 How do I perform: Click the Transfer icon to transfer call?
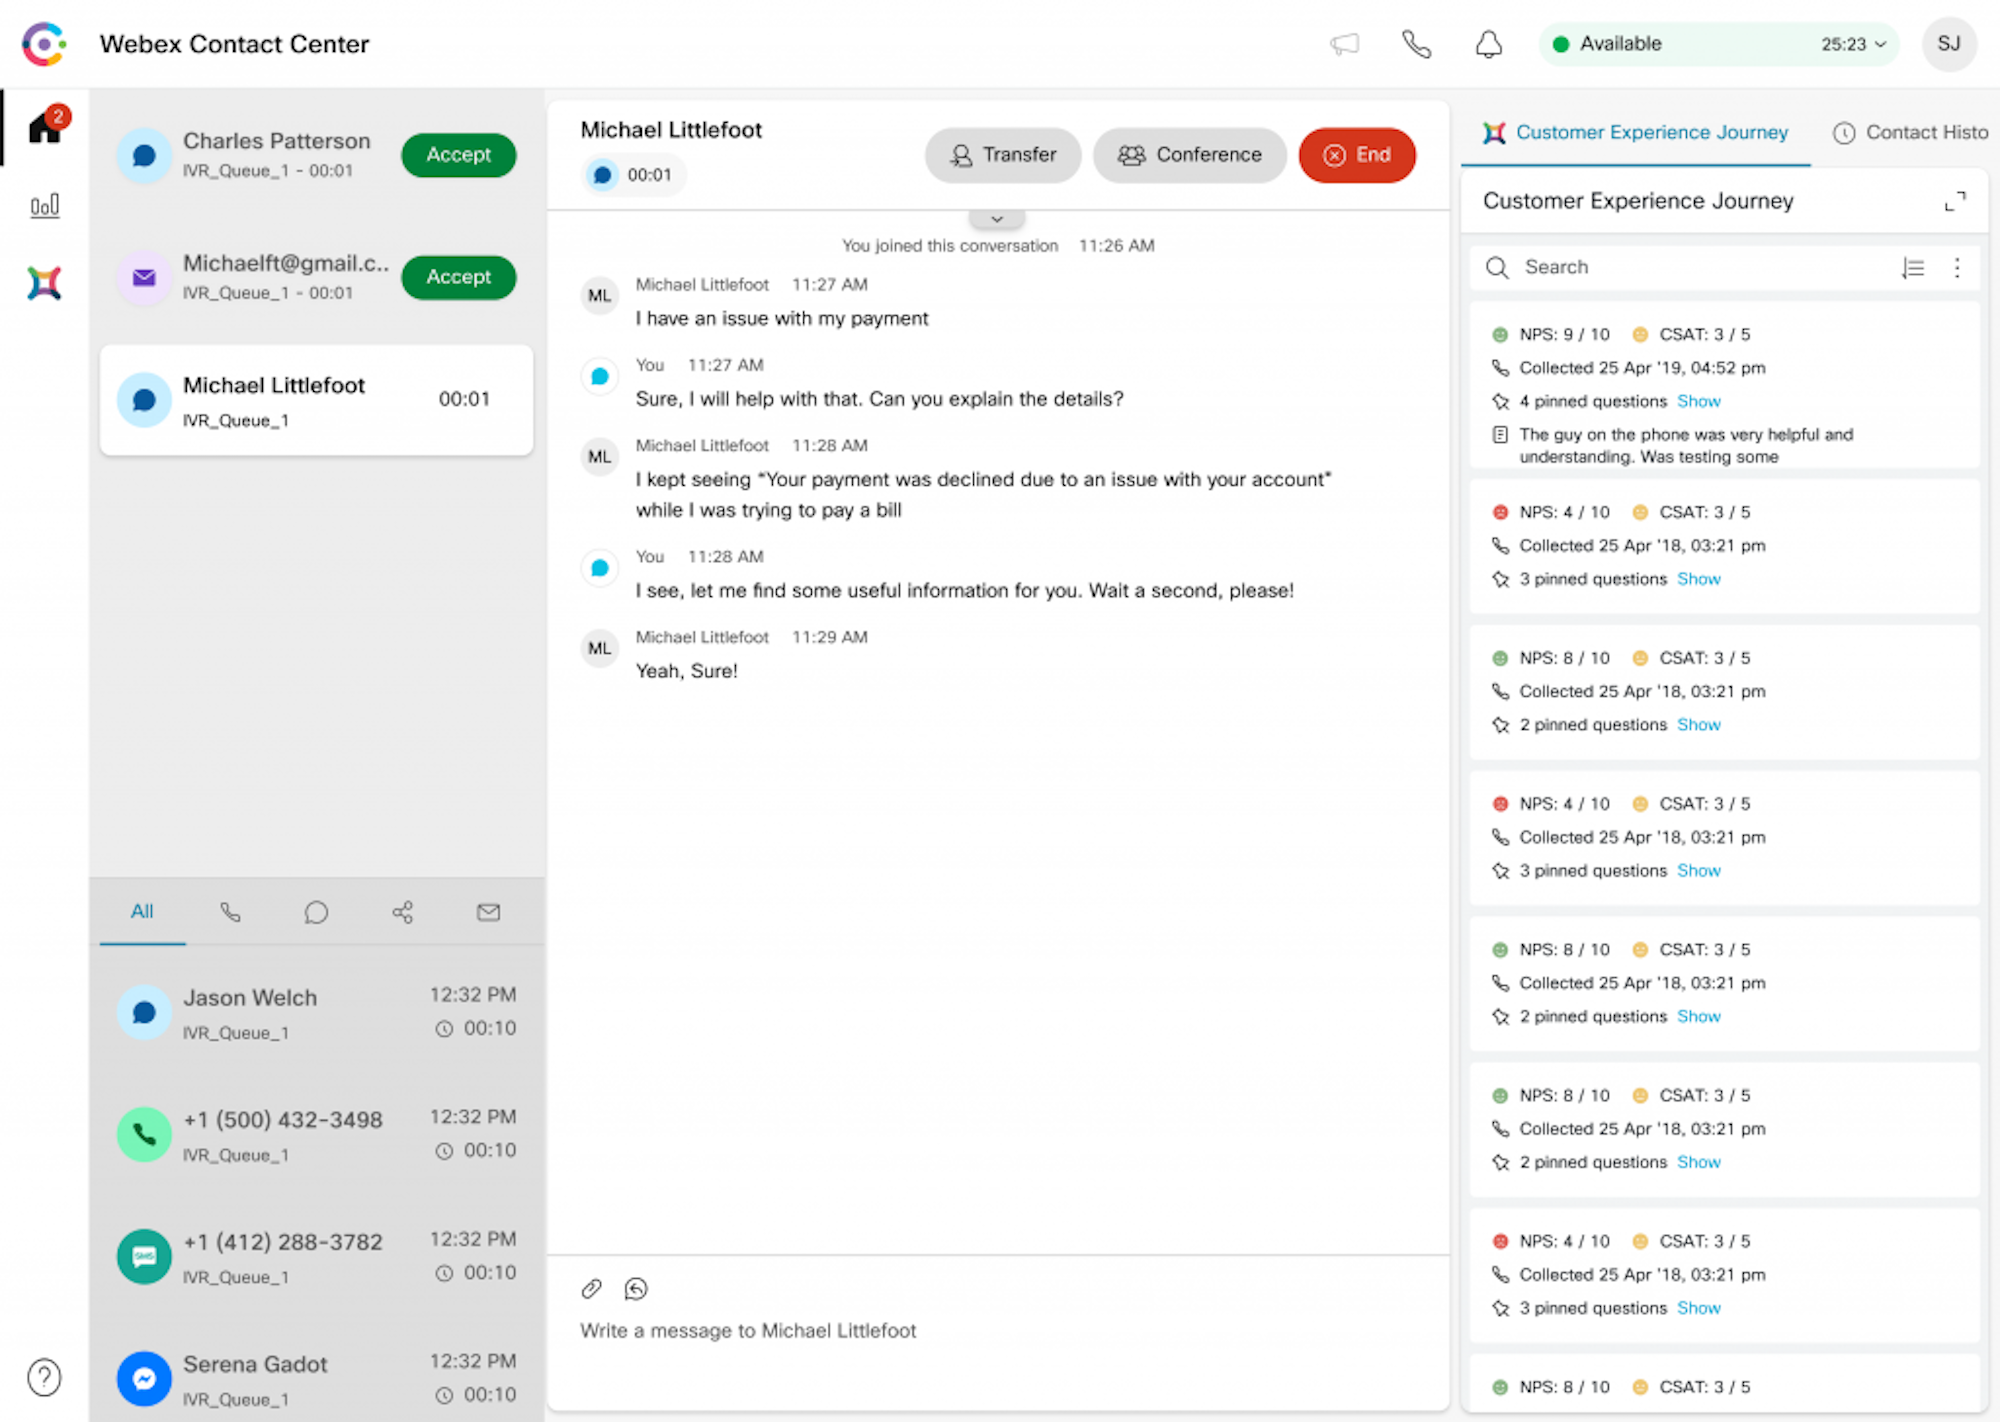tap(1002, 152)
